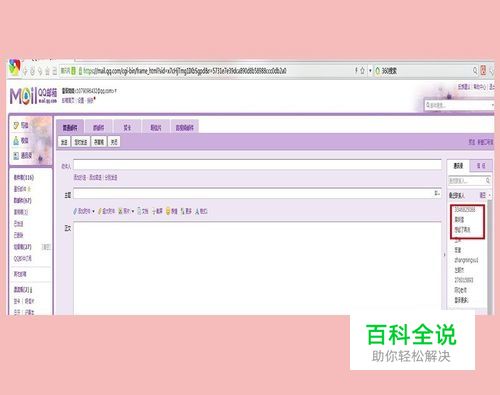Click the message body text area
Image resolution: width=500 pixels, height=395 pixels.
click(x=257, y=268)
